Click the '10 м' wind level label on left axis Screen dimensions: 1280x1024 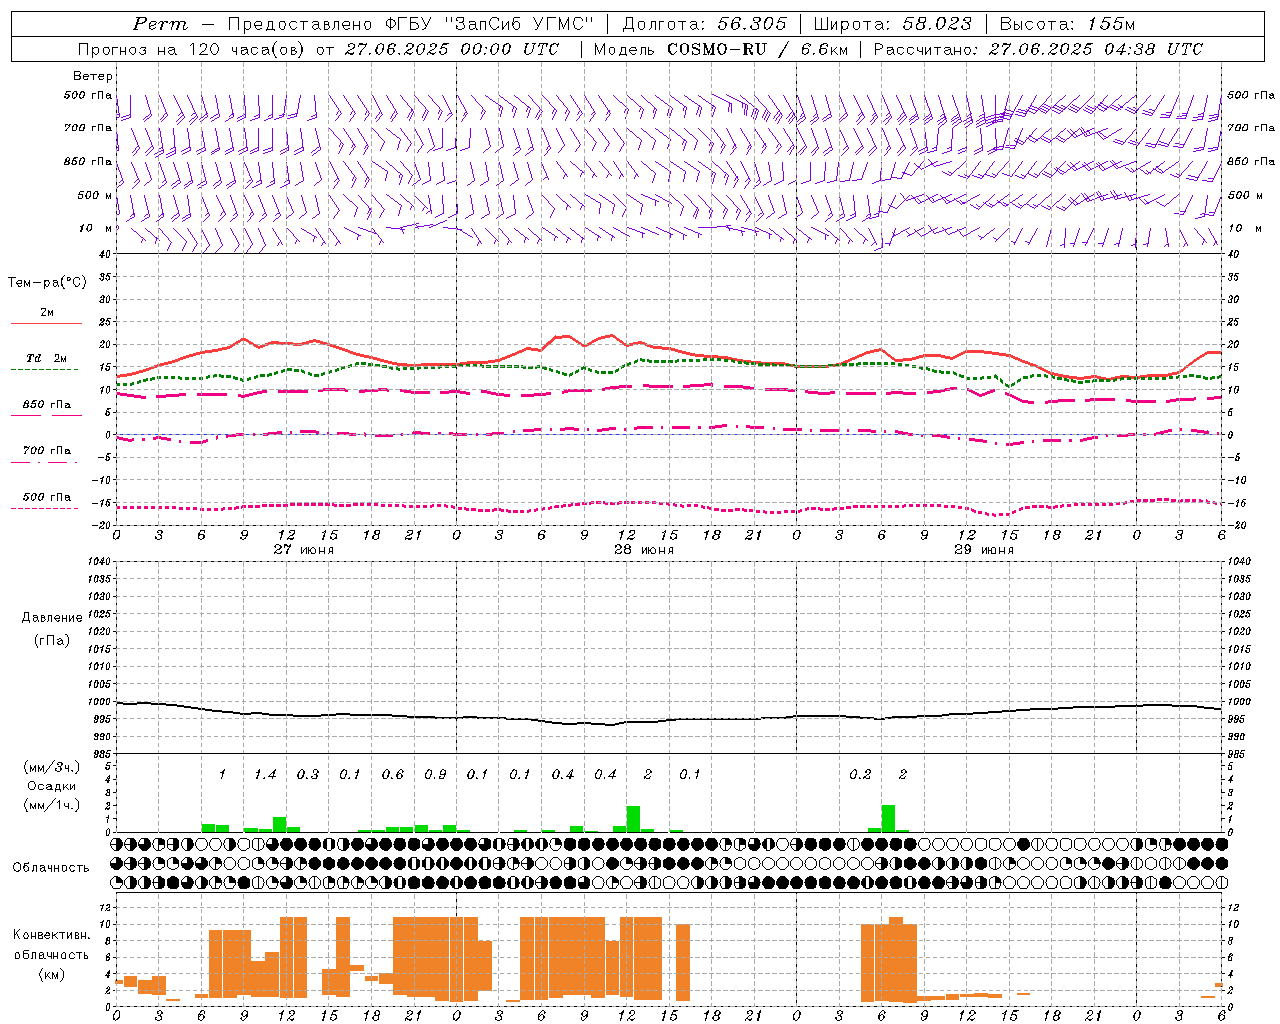click(x=96, y=229)
